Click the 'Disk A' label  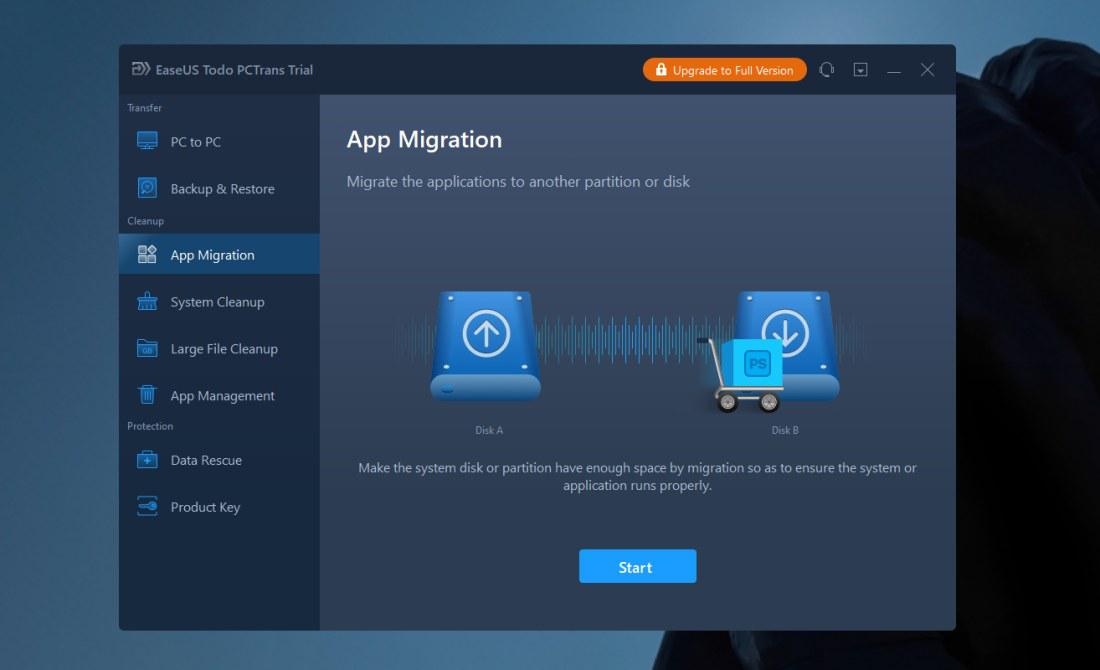coord(489,430)
